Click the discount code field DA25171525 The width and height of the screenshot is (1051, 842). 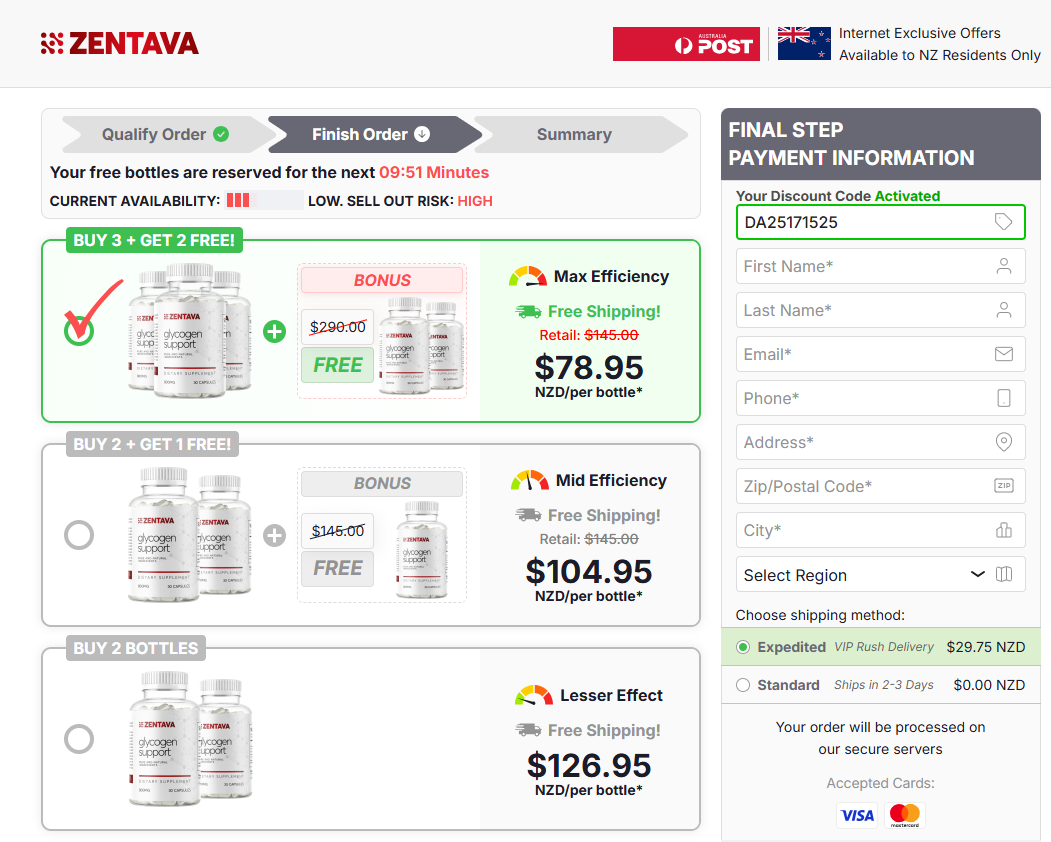pyautogui.click(x=880, y=222)
